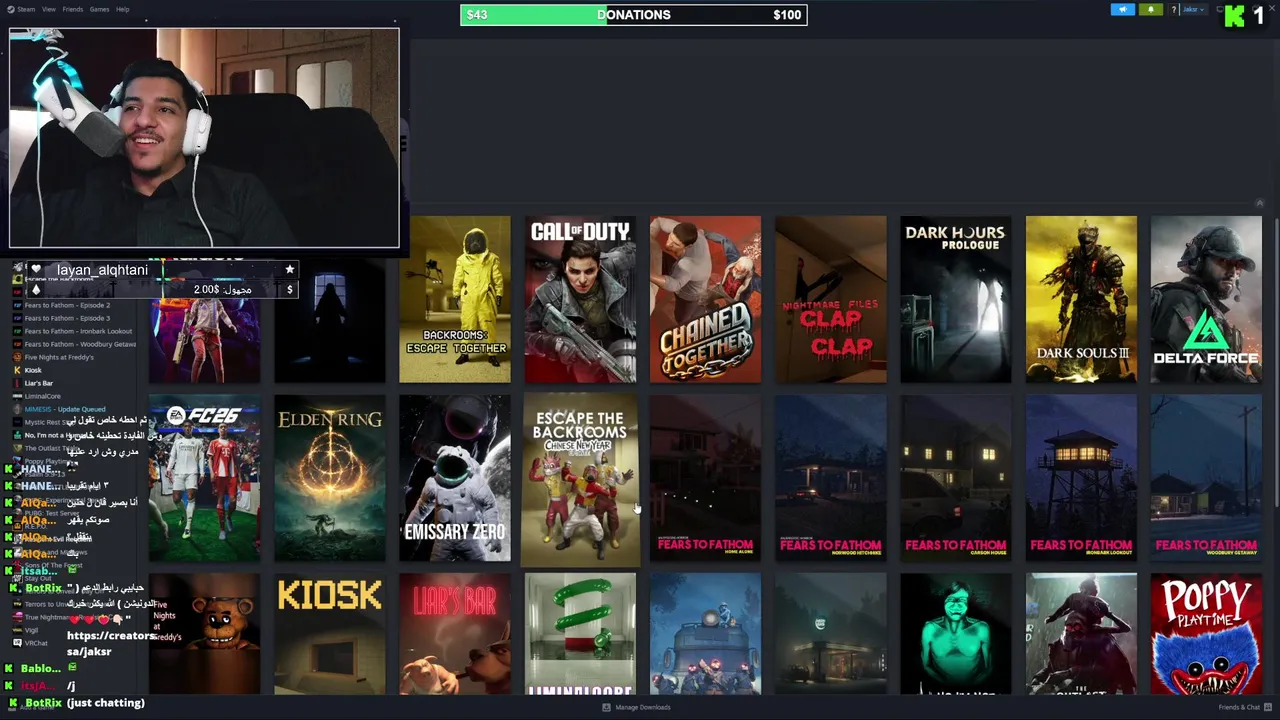Open Fears to Fathom Carson House cover
Image resolution: width=1280 pixels, height=720 pixels.
click(955, 478)
